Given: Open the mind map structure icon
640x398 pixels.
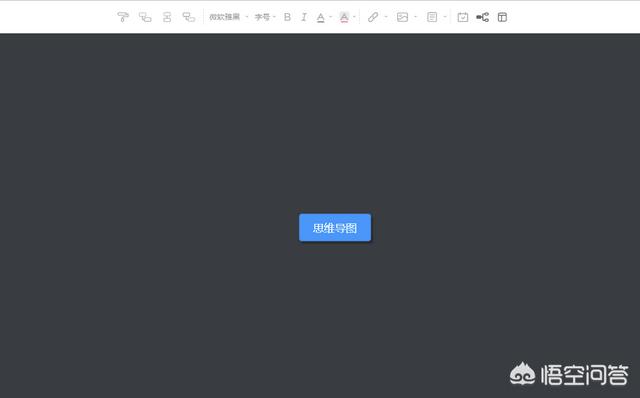Looking at the screenshot, I should pyautogui.click(x=482, y=17).
